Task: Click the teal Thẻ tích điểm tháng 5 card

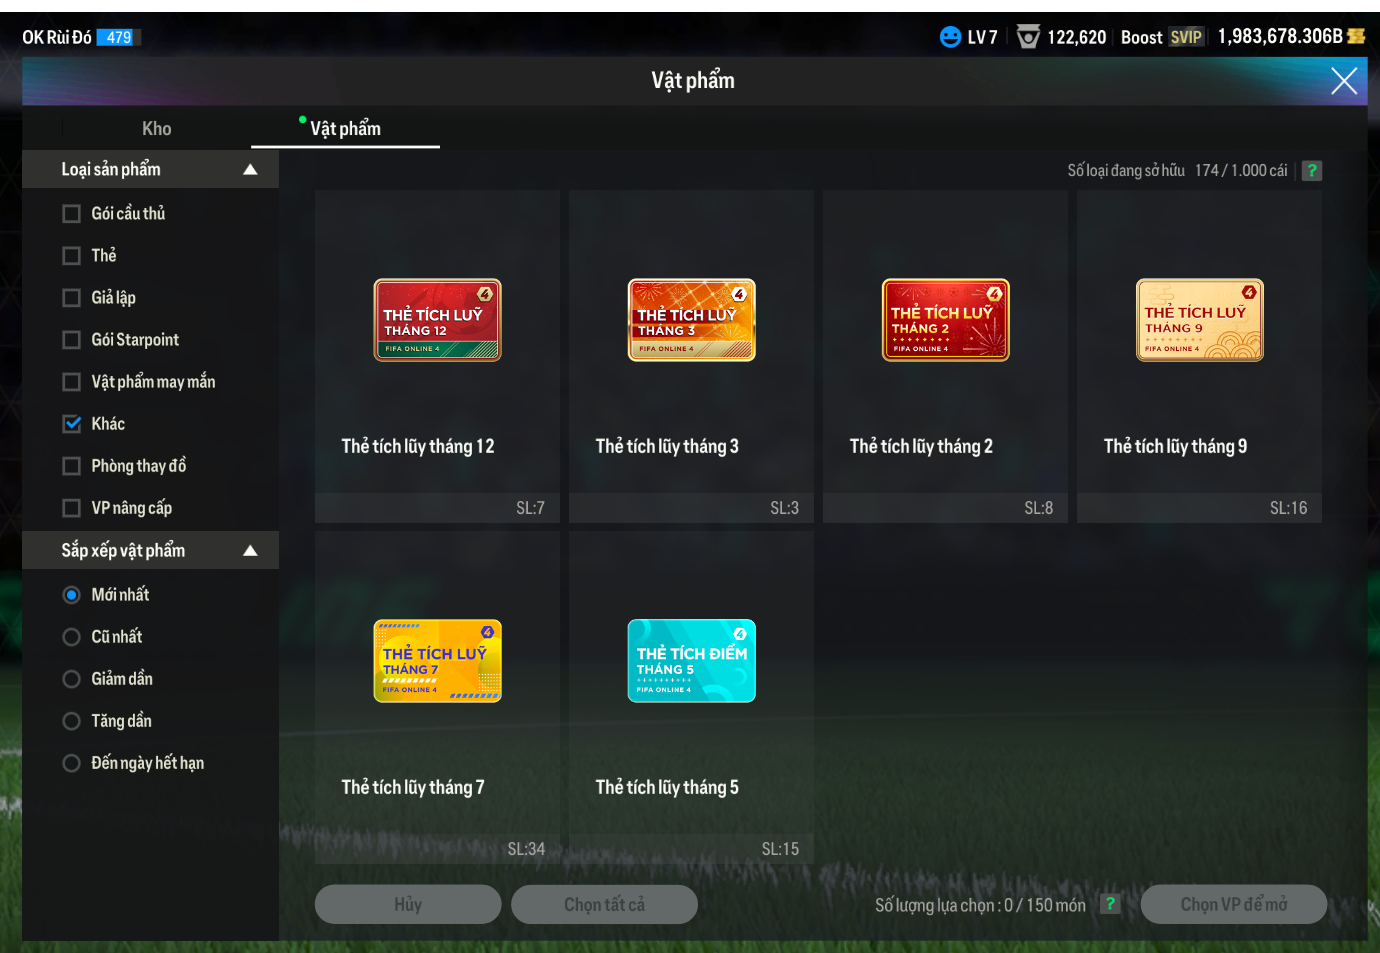Action: [691, 661]
